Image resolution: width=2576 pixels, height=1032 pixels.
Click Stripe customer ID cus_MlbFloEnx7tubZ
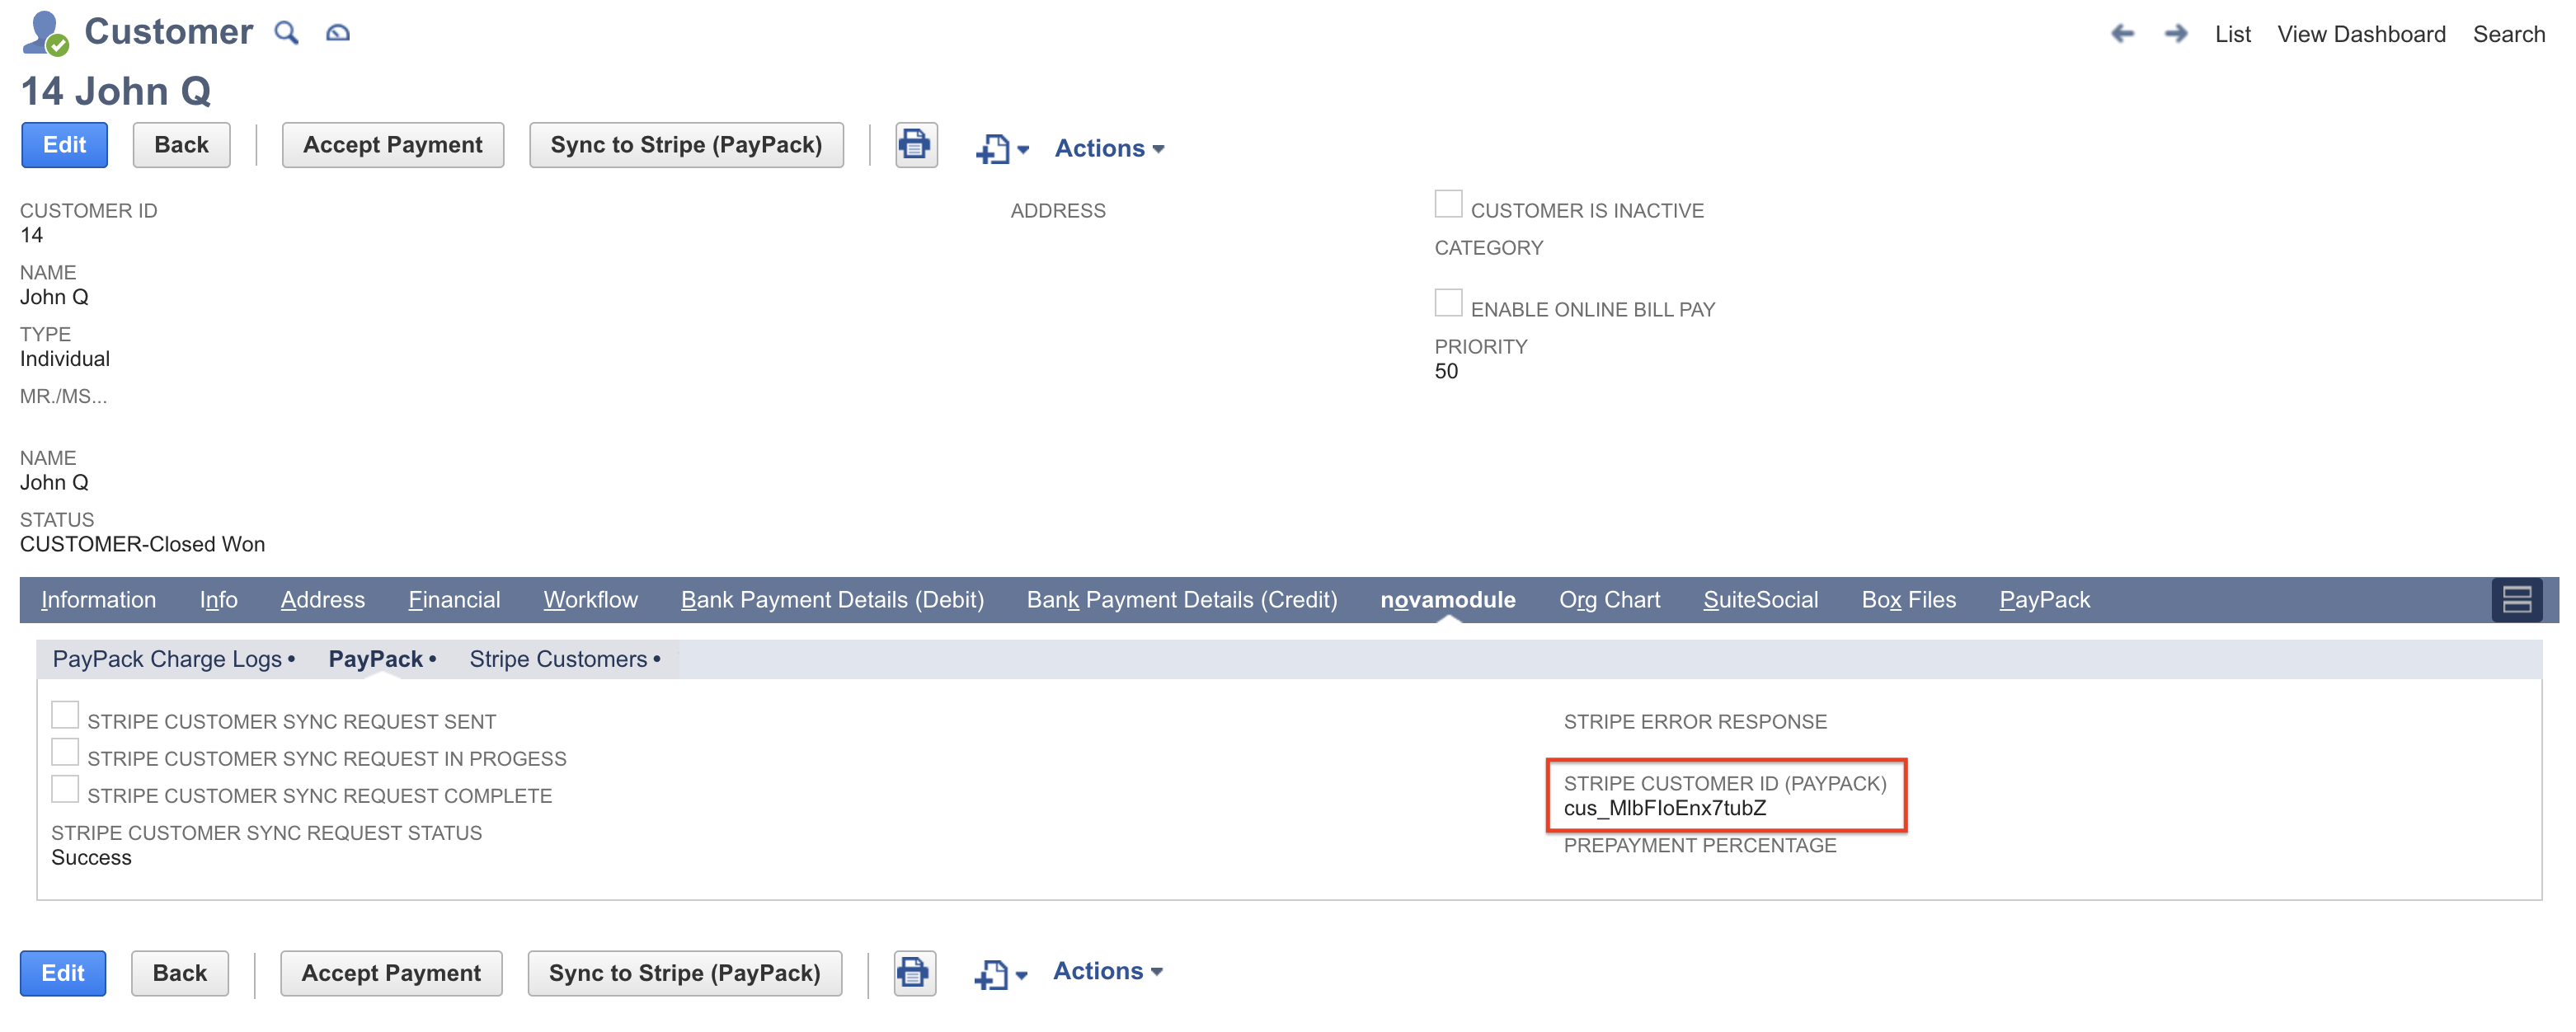1664,809
